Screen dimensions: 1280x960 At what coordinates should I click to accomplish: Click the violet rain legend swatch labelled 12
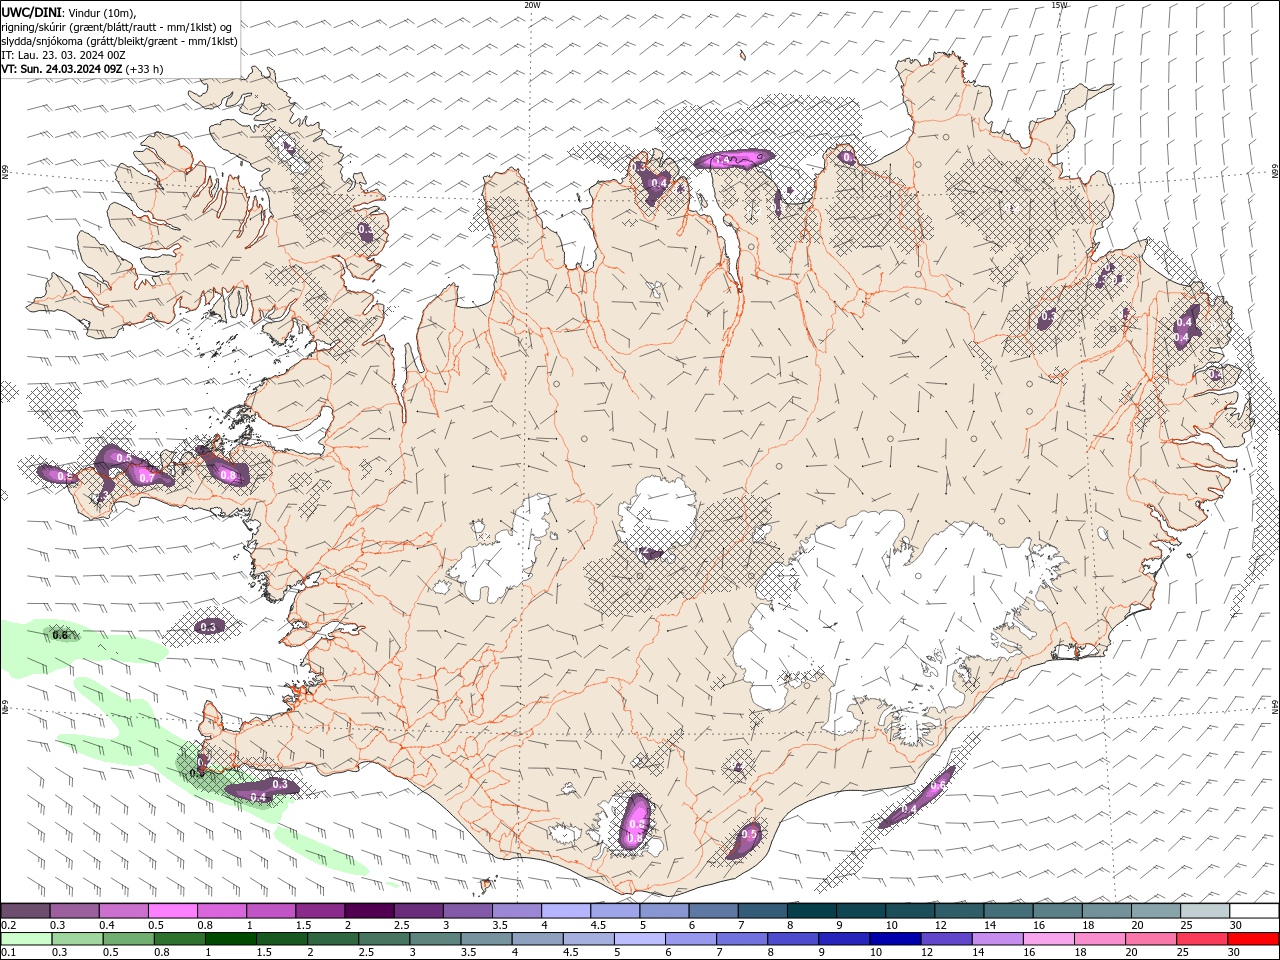(945, 939)
